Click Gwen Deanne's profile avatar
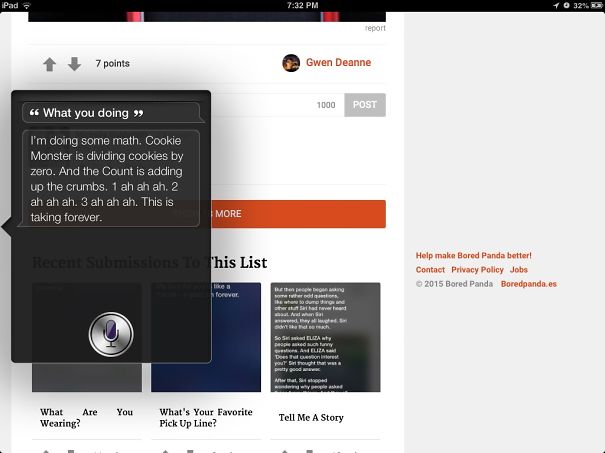The width and height of the screenshot is (605, 453). point(291,63)
